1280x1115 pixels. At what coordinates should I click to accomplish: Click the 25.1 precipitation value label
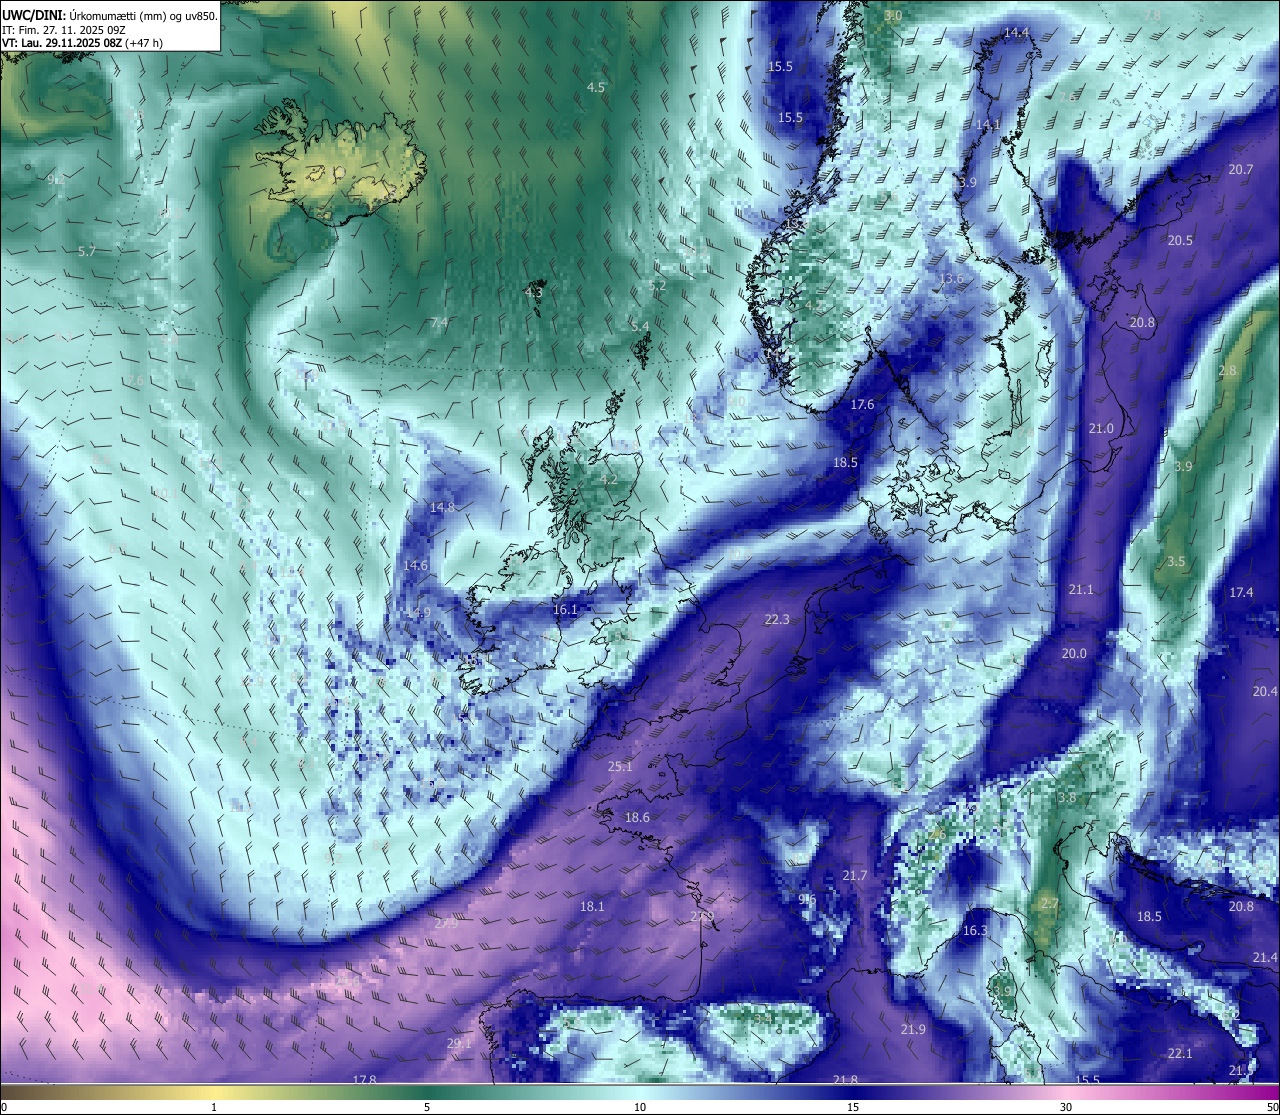[x=620, y=767]
